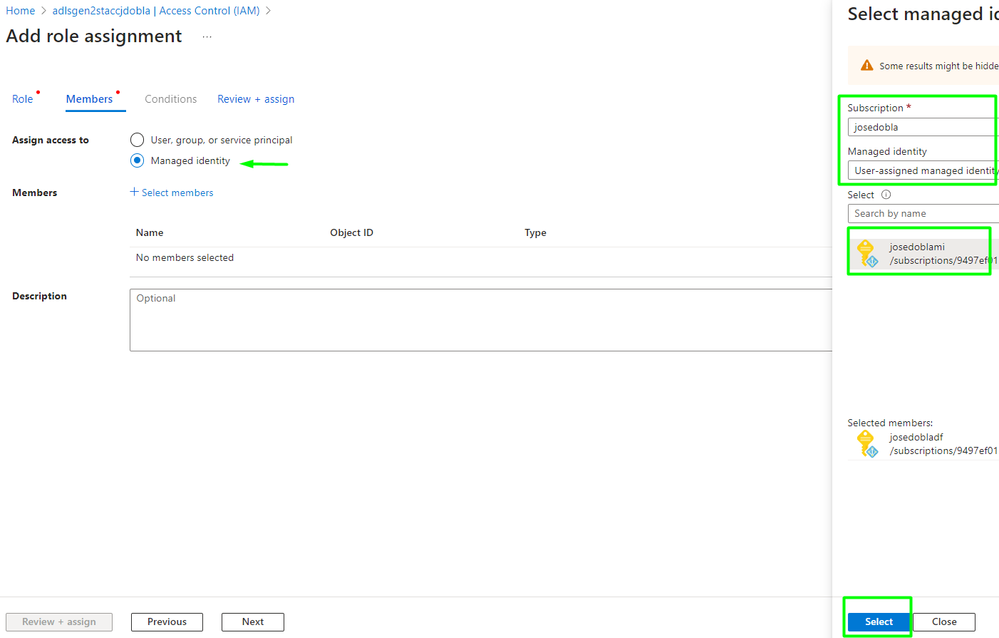Select josedoblami in the results list
Image resolution: width=999 pixels, height=638 pixels.
[x=923, y=254]
